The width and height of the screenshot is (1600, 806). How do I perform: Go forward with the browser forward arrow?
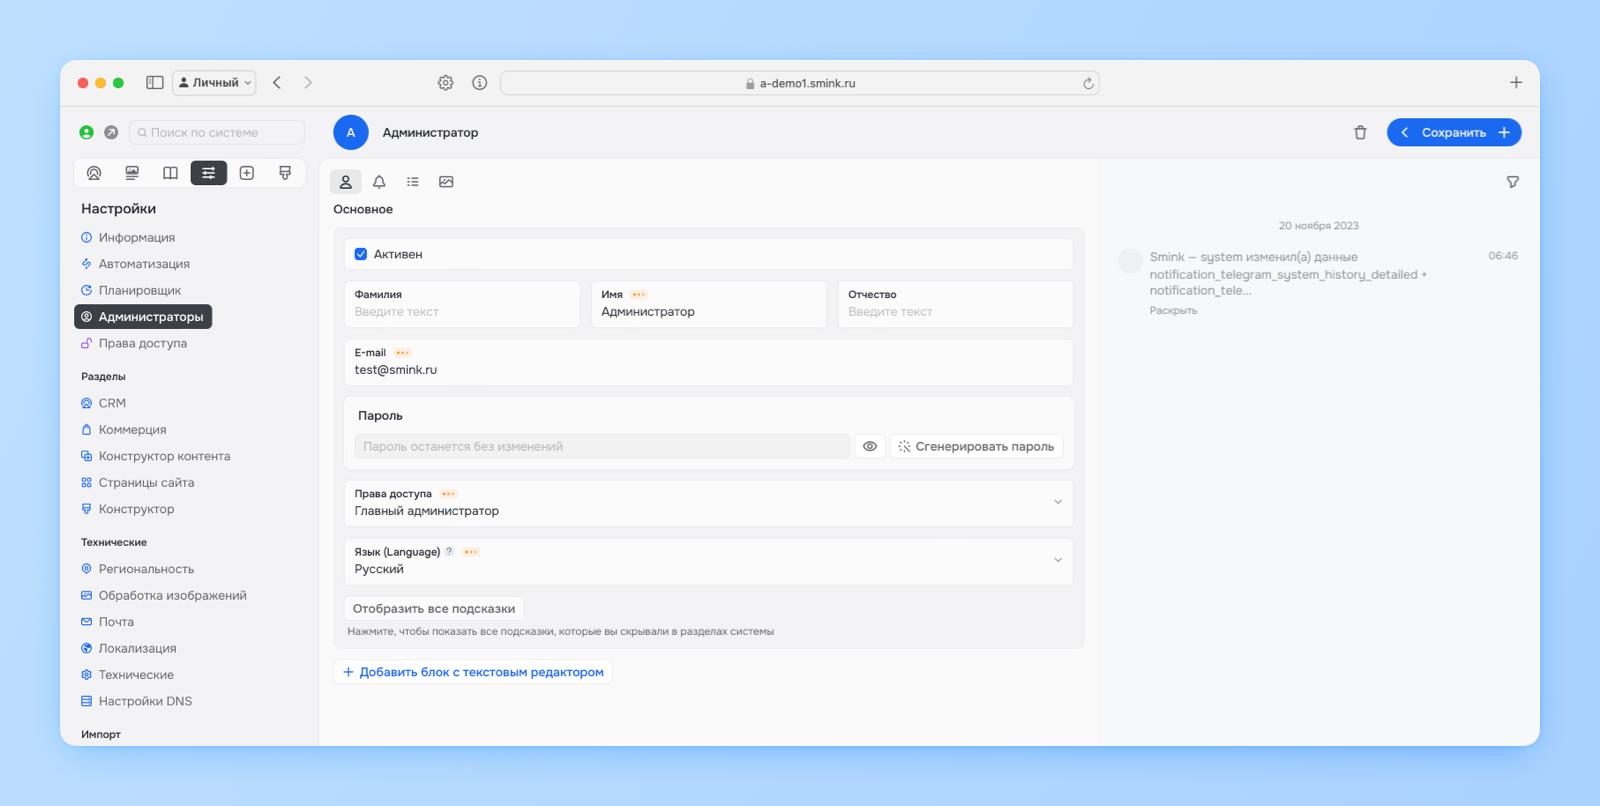(308, 83)
